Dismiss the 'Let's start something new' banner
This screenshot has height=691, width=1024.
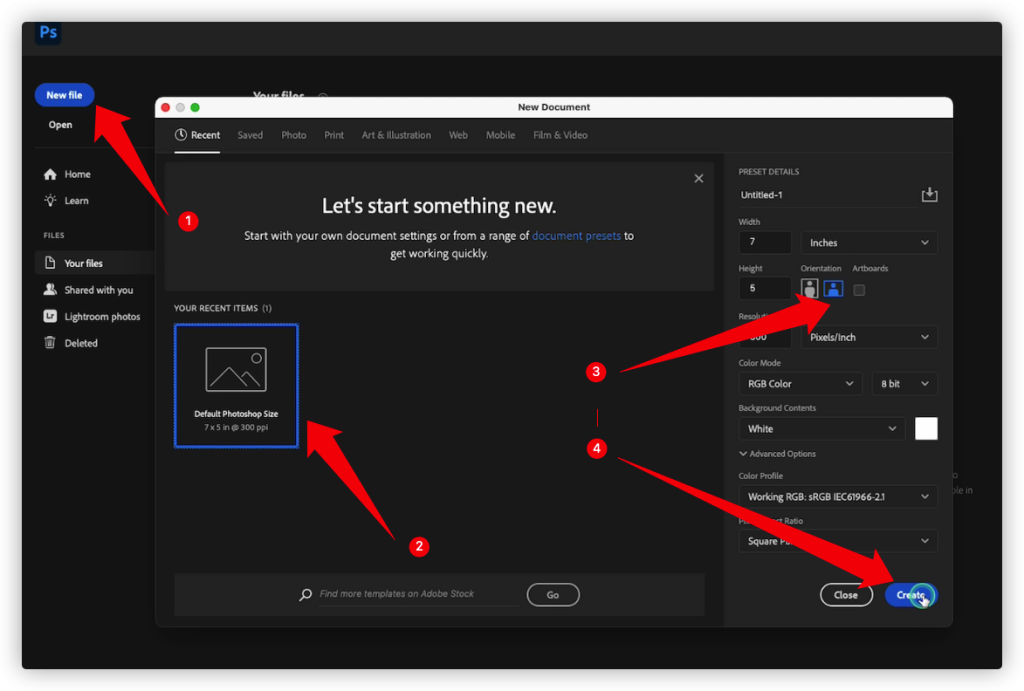(x=698, y=178)
